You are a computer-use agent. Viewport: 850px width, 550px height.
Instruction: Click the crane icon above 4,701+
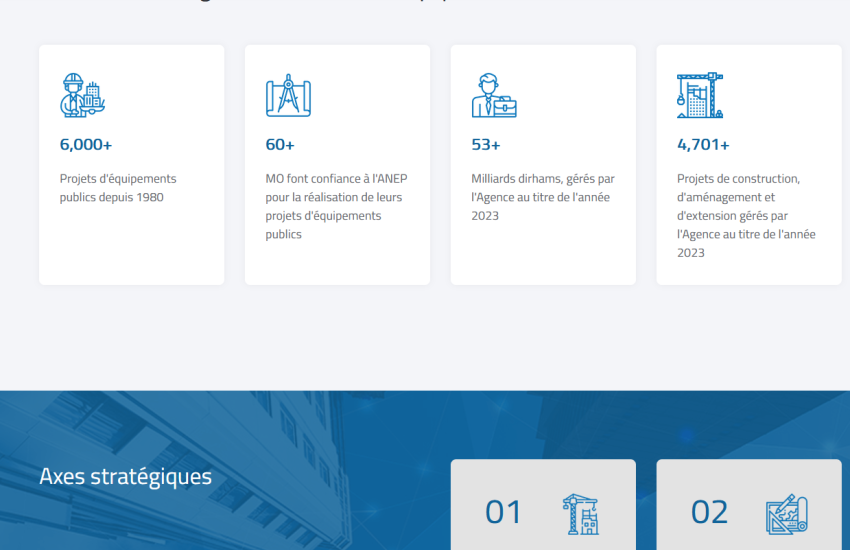click(700, 96)
